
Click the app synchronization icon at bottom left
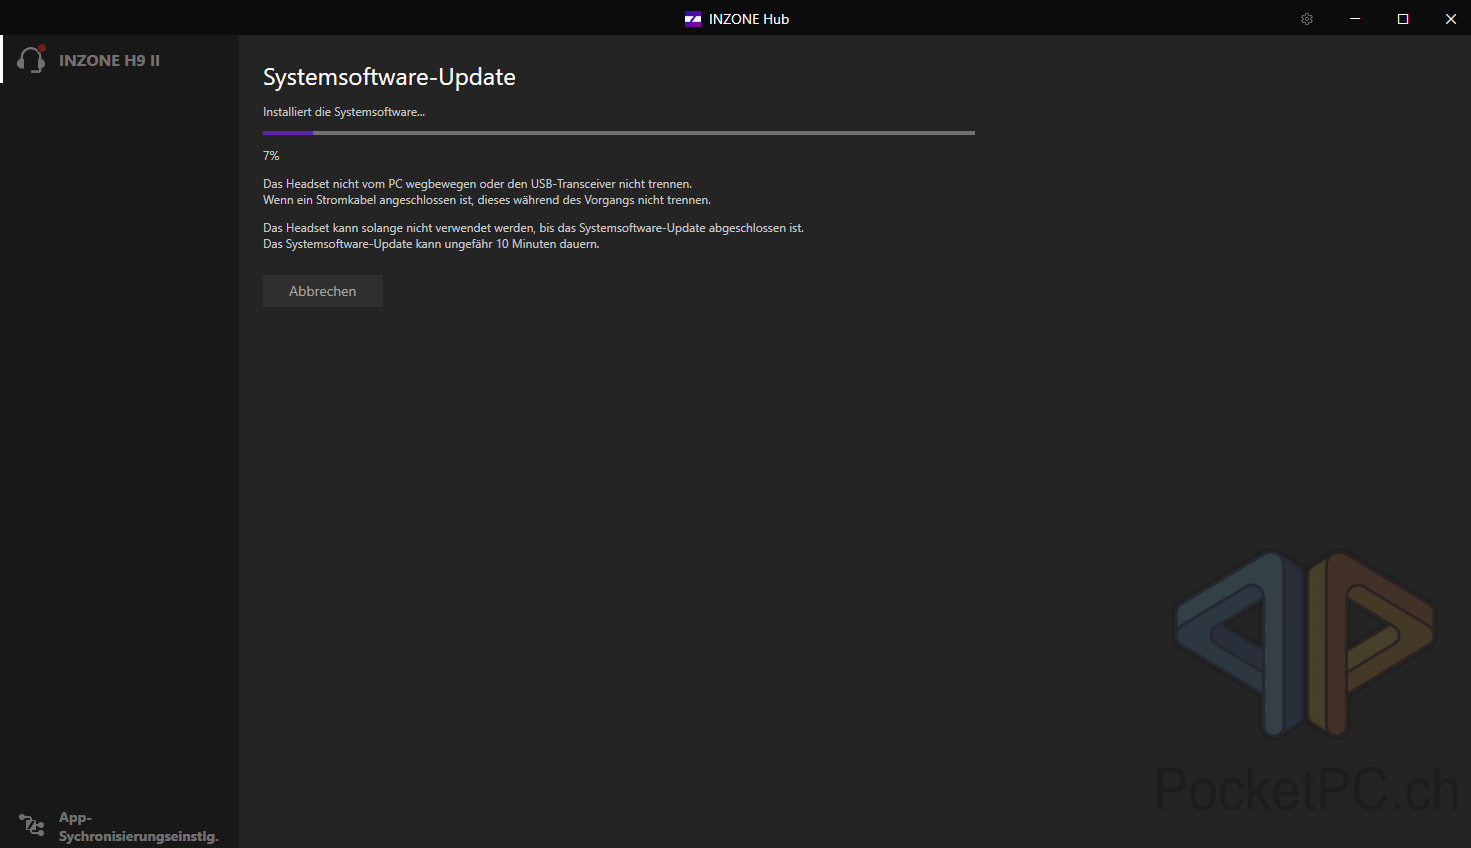(x=31, y=825)
